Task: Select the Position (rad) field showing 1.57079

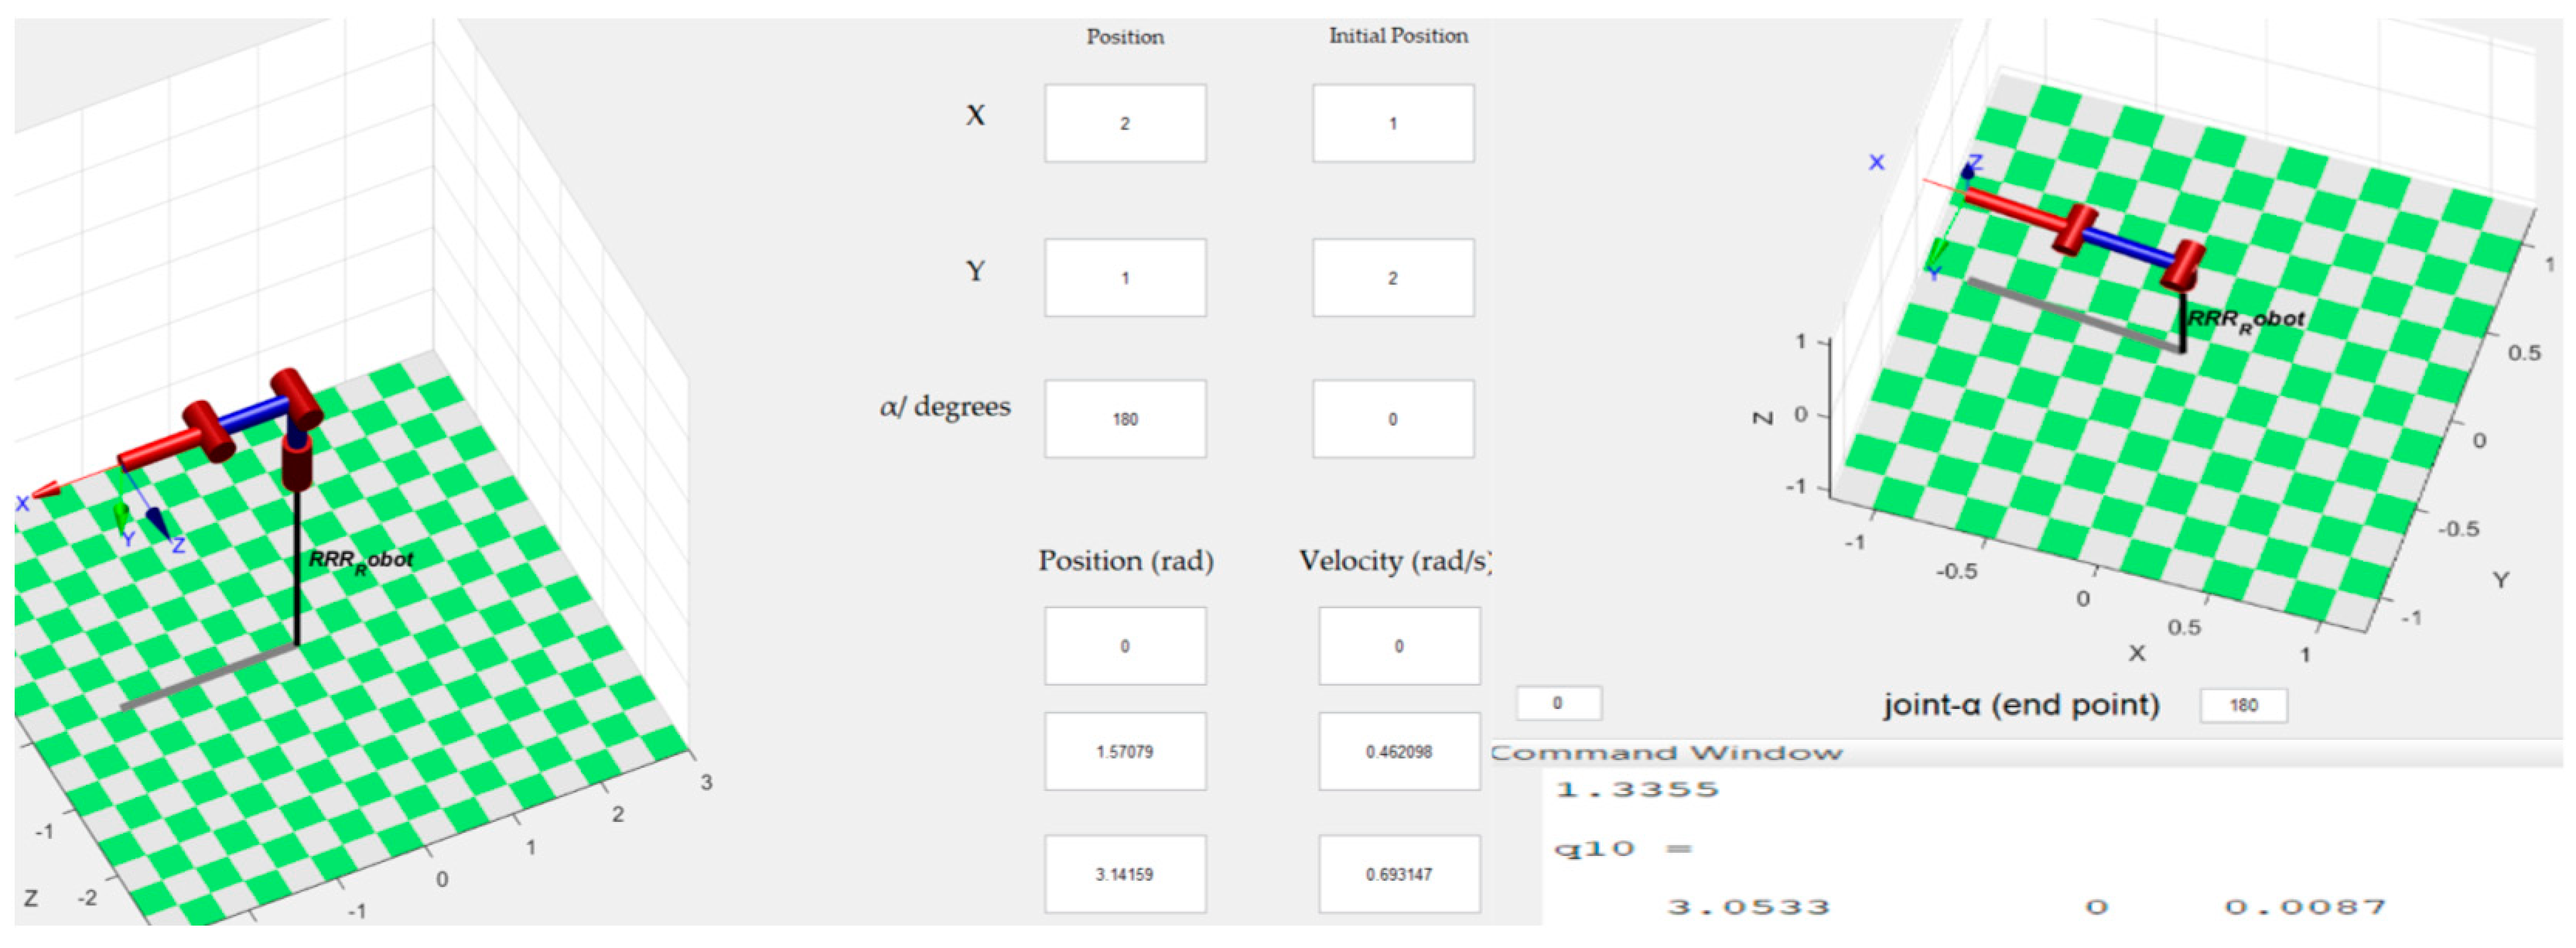Action: (1125, 751)
